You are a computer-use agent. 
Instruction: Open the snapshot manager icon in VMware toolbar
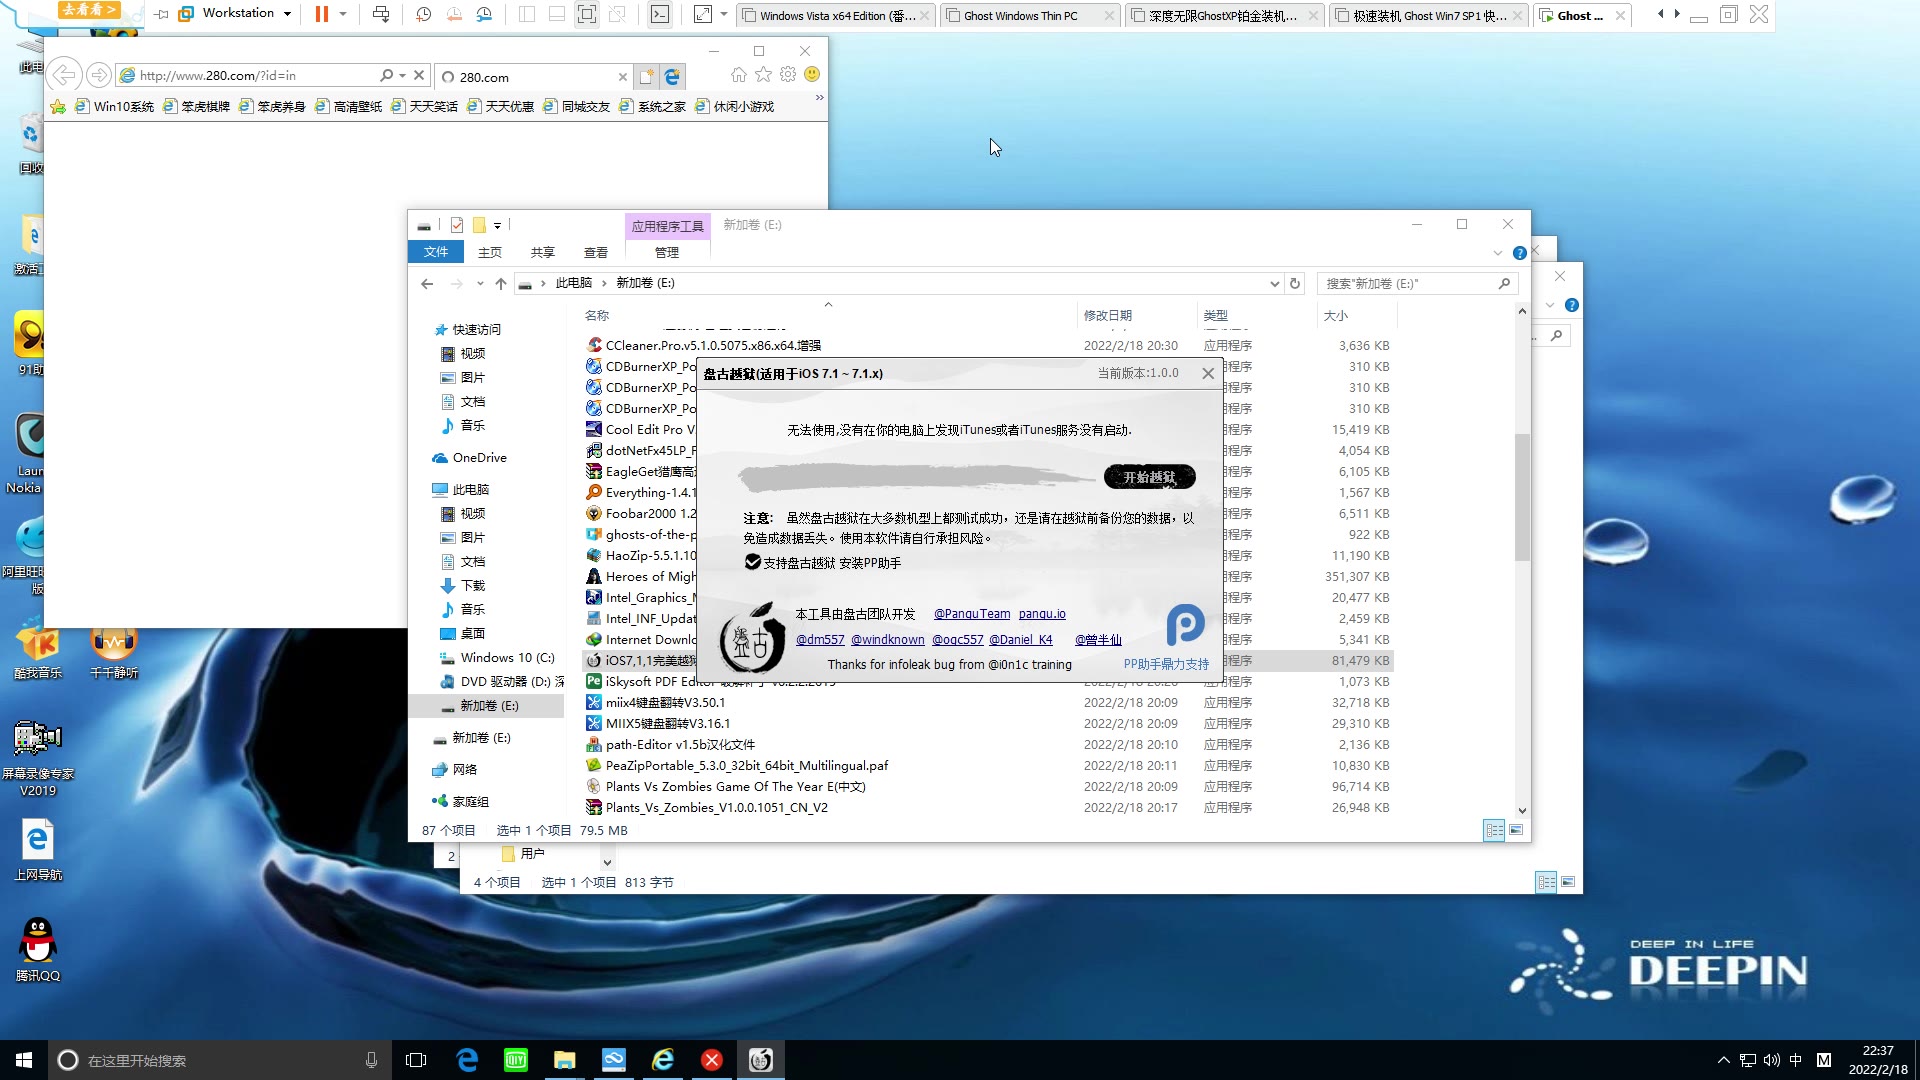coord(484,14)
